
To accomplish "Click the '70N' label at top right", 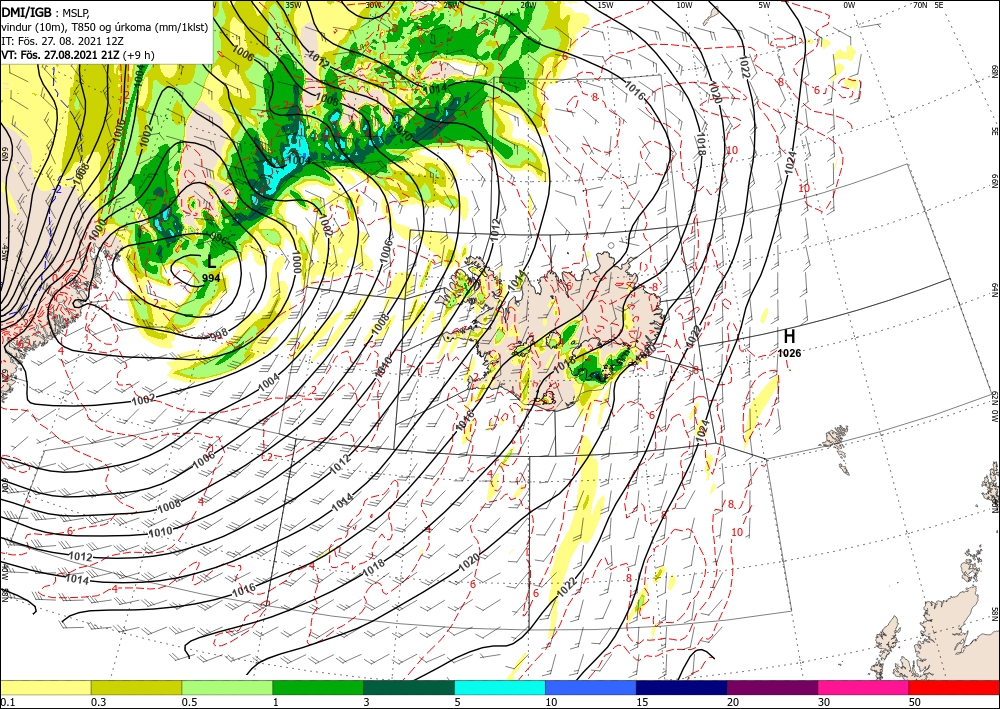I will pyautogui.click(x=920, y=5).
